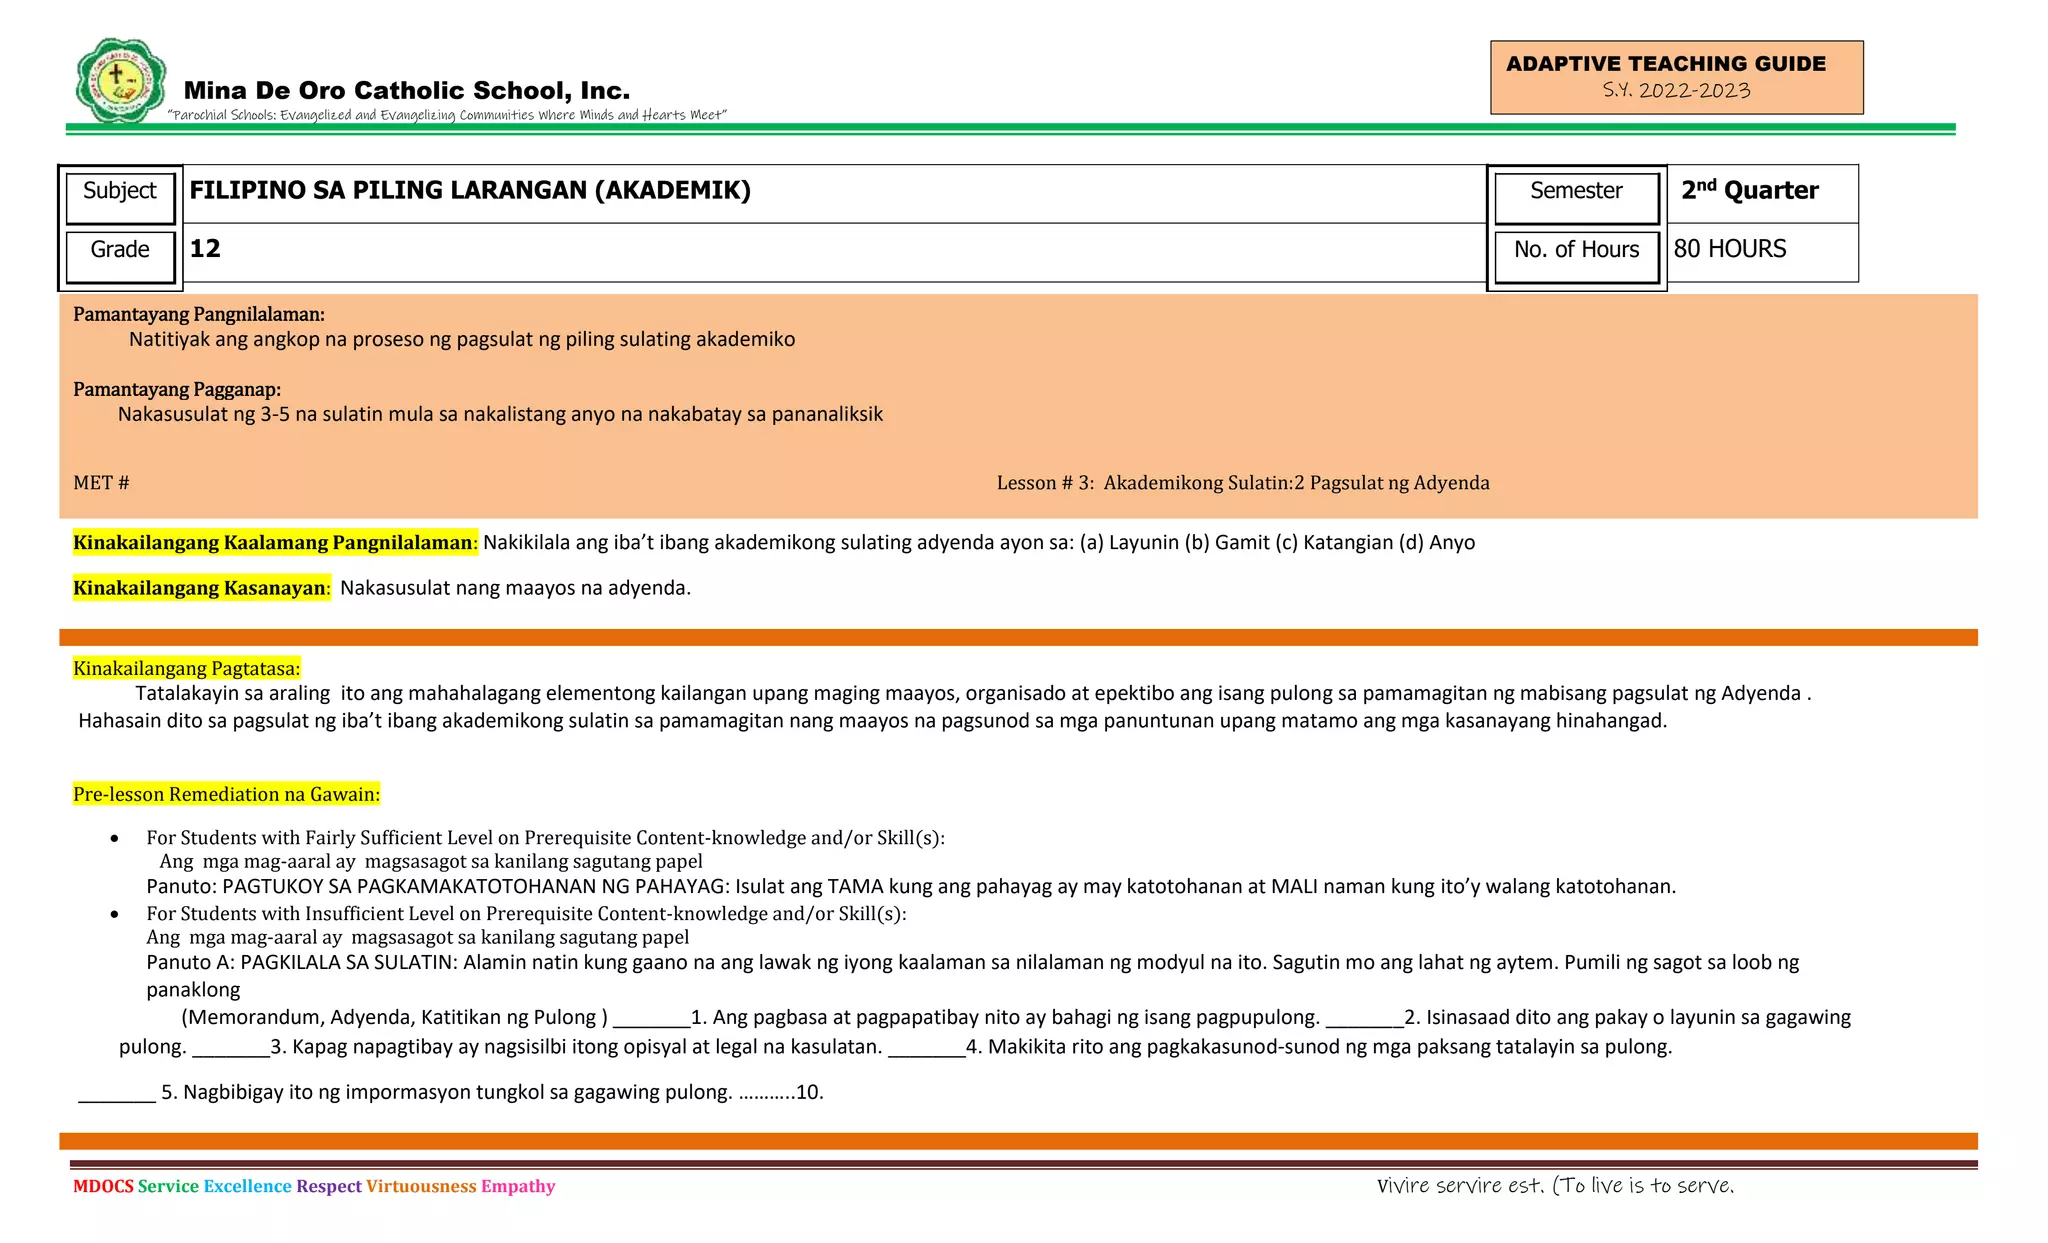
Task: Click the Kinakailangang Pagtatasa highlighted label
Action: [x=186, y=669]
